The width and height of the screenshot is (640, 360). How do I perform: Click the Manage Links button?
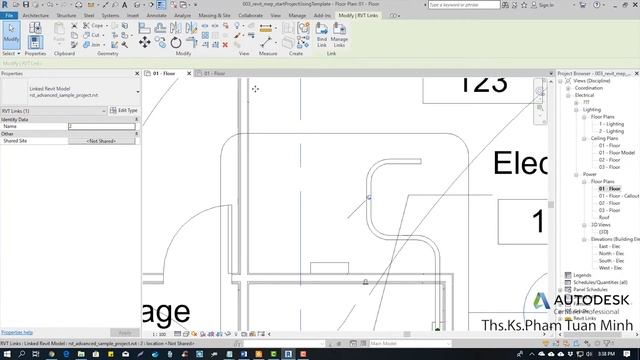339,35
